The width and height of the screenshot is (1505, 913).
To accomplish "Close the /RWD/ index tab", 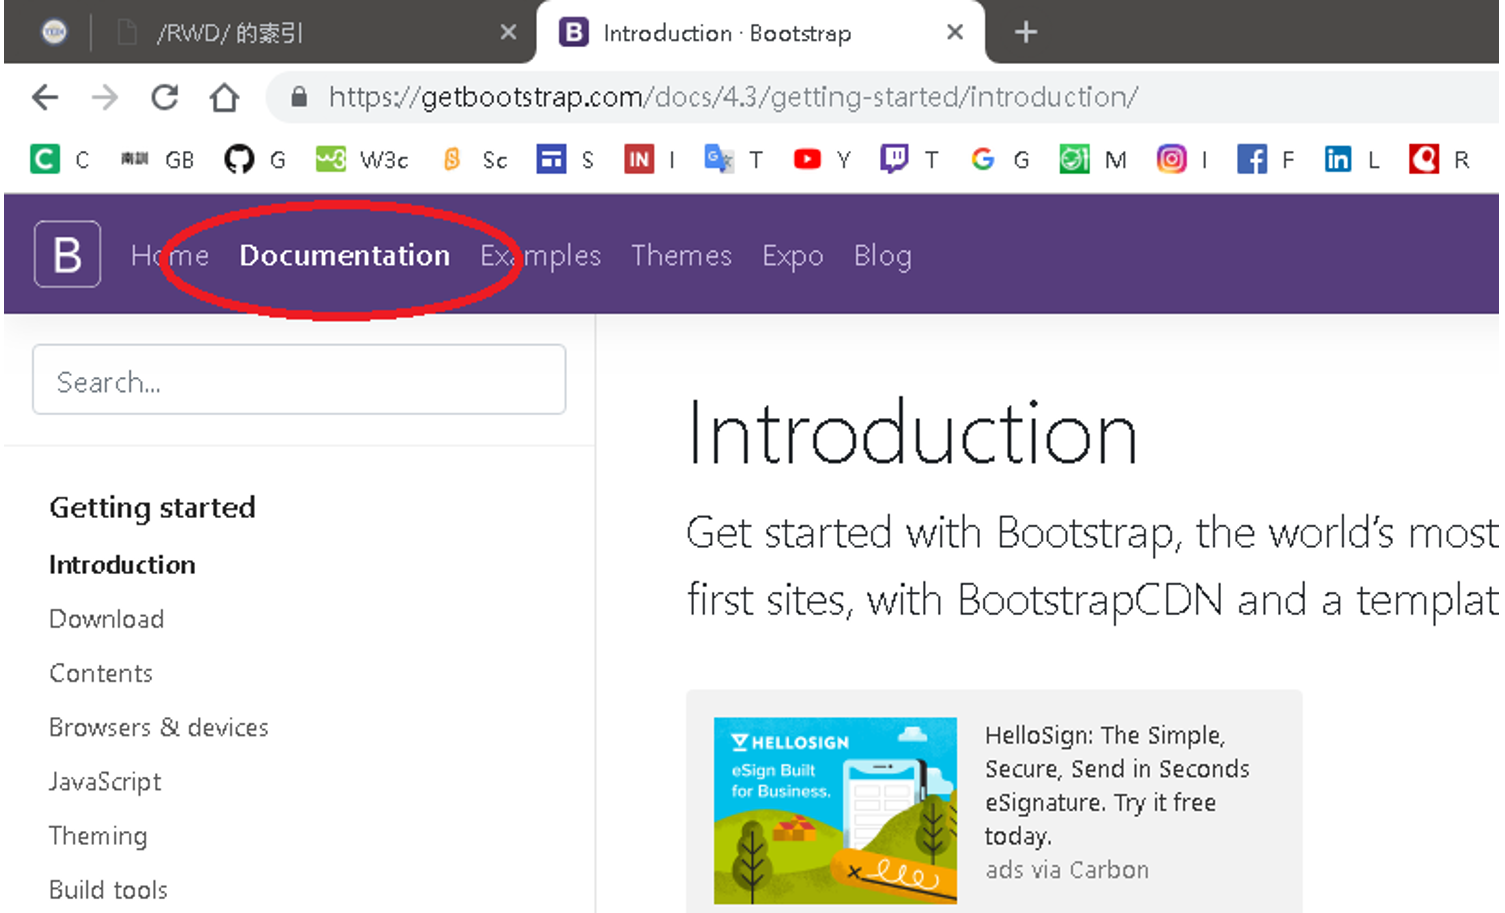I will point(508,32).
